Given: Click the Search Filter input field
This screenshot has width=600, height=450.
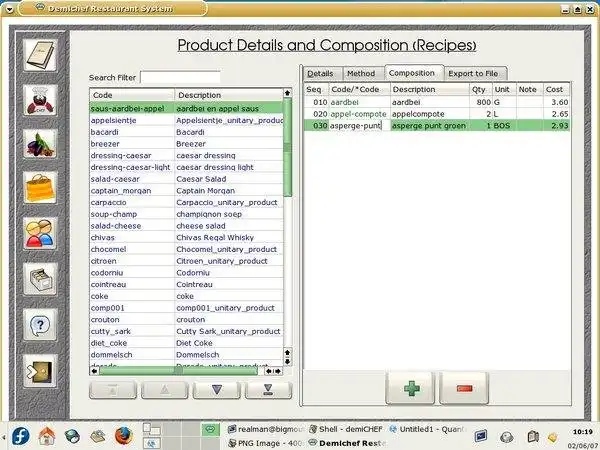Looking at the screenshot, I should click(x=180, y=77).
